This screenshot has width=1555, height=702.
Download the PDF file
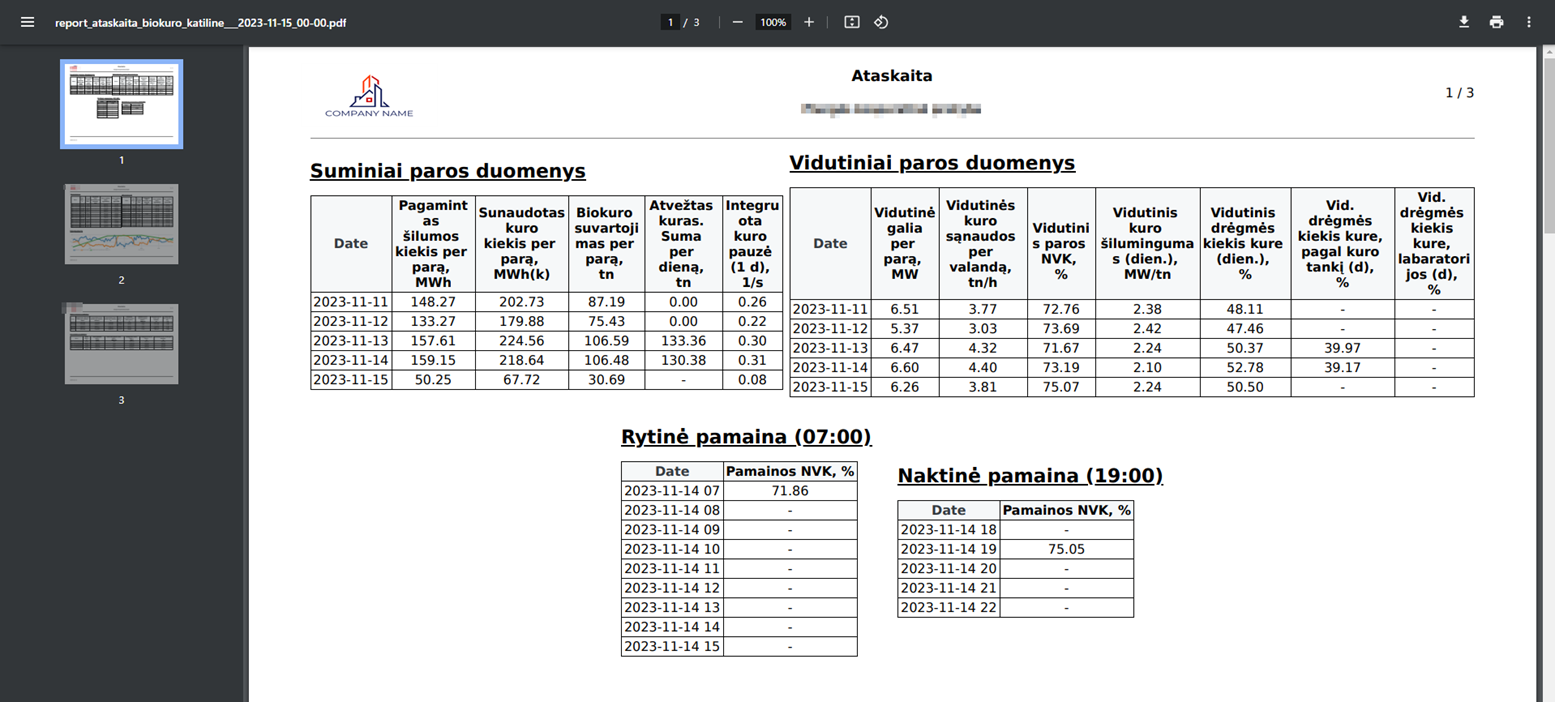click(x=1464, y=22)
